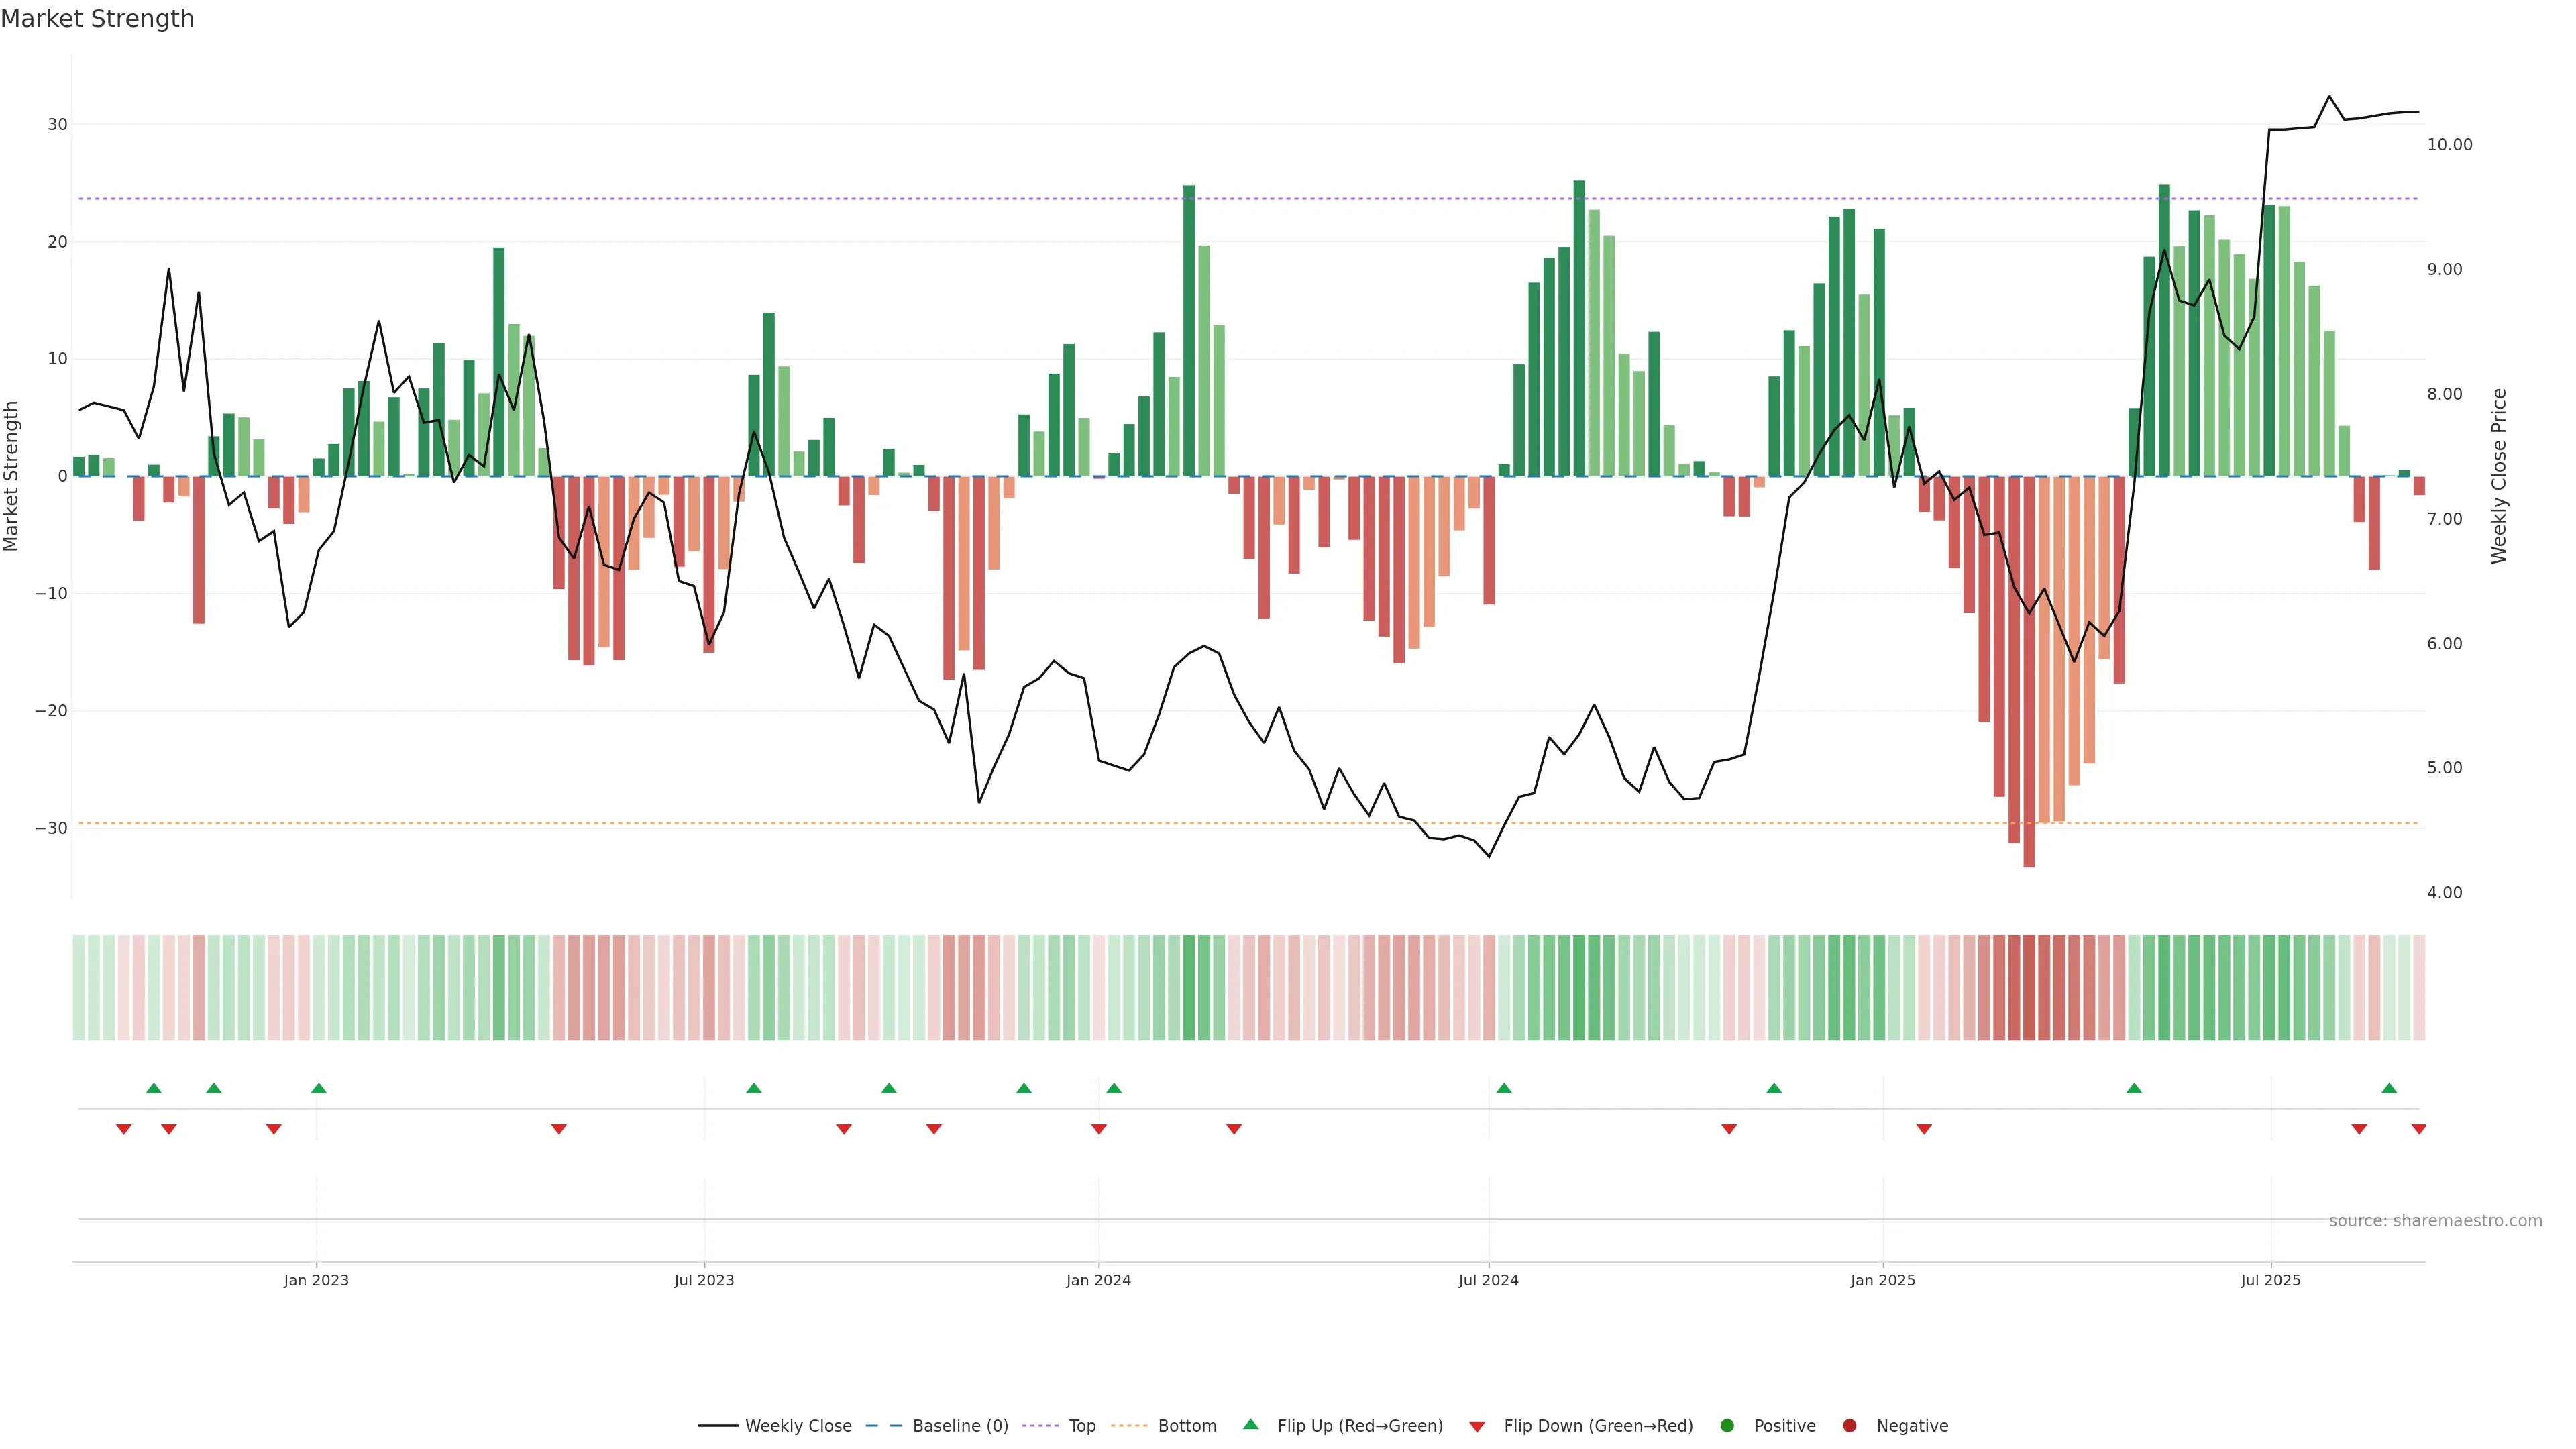Toggle the Bottom threshold legend label
2576x1449 pixels.
1187,1426
